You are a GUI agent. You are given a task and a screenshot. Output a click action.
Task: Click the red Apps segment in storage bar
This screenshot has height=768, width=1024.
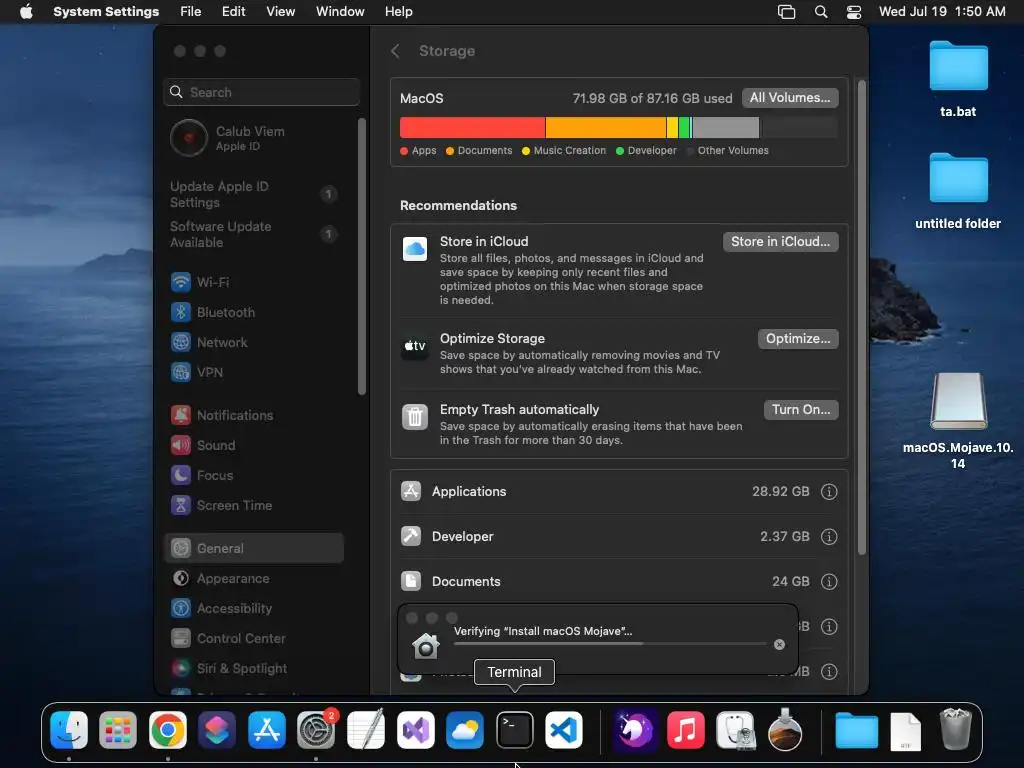click(472, 127)
